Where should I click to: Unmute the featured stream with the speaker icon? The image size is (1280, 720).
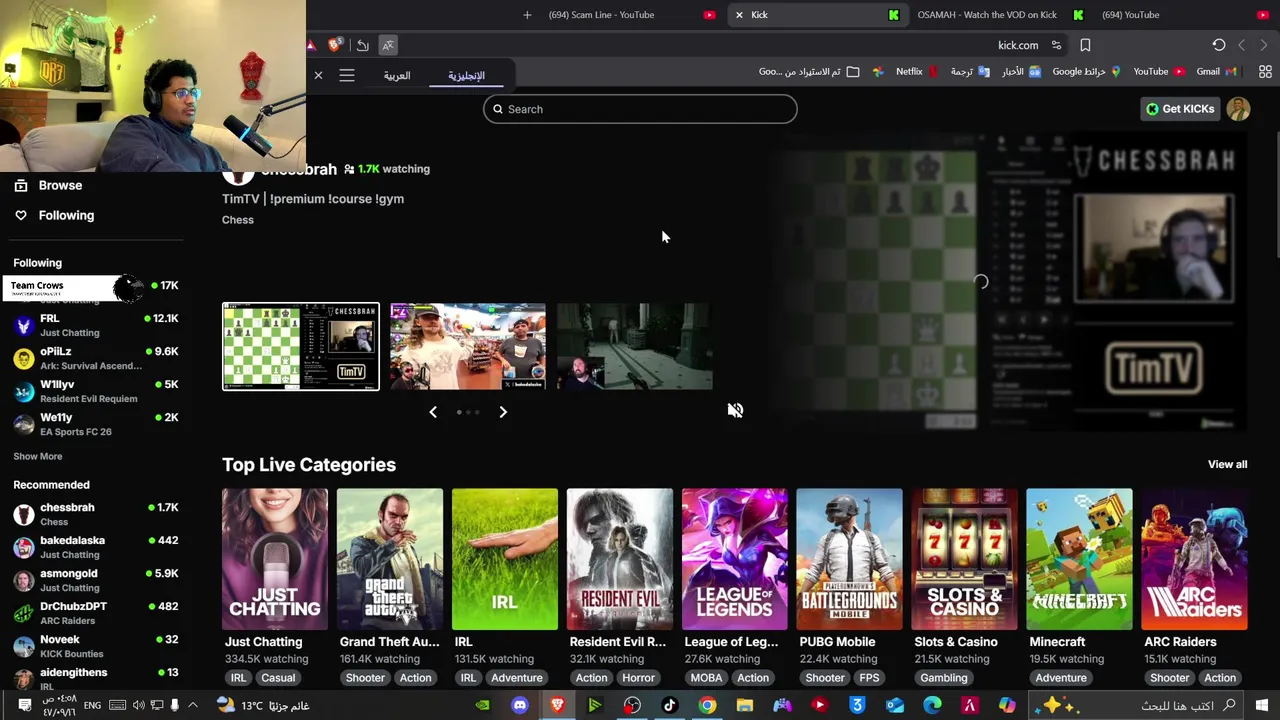735,410
